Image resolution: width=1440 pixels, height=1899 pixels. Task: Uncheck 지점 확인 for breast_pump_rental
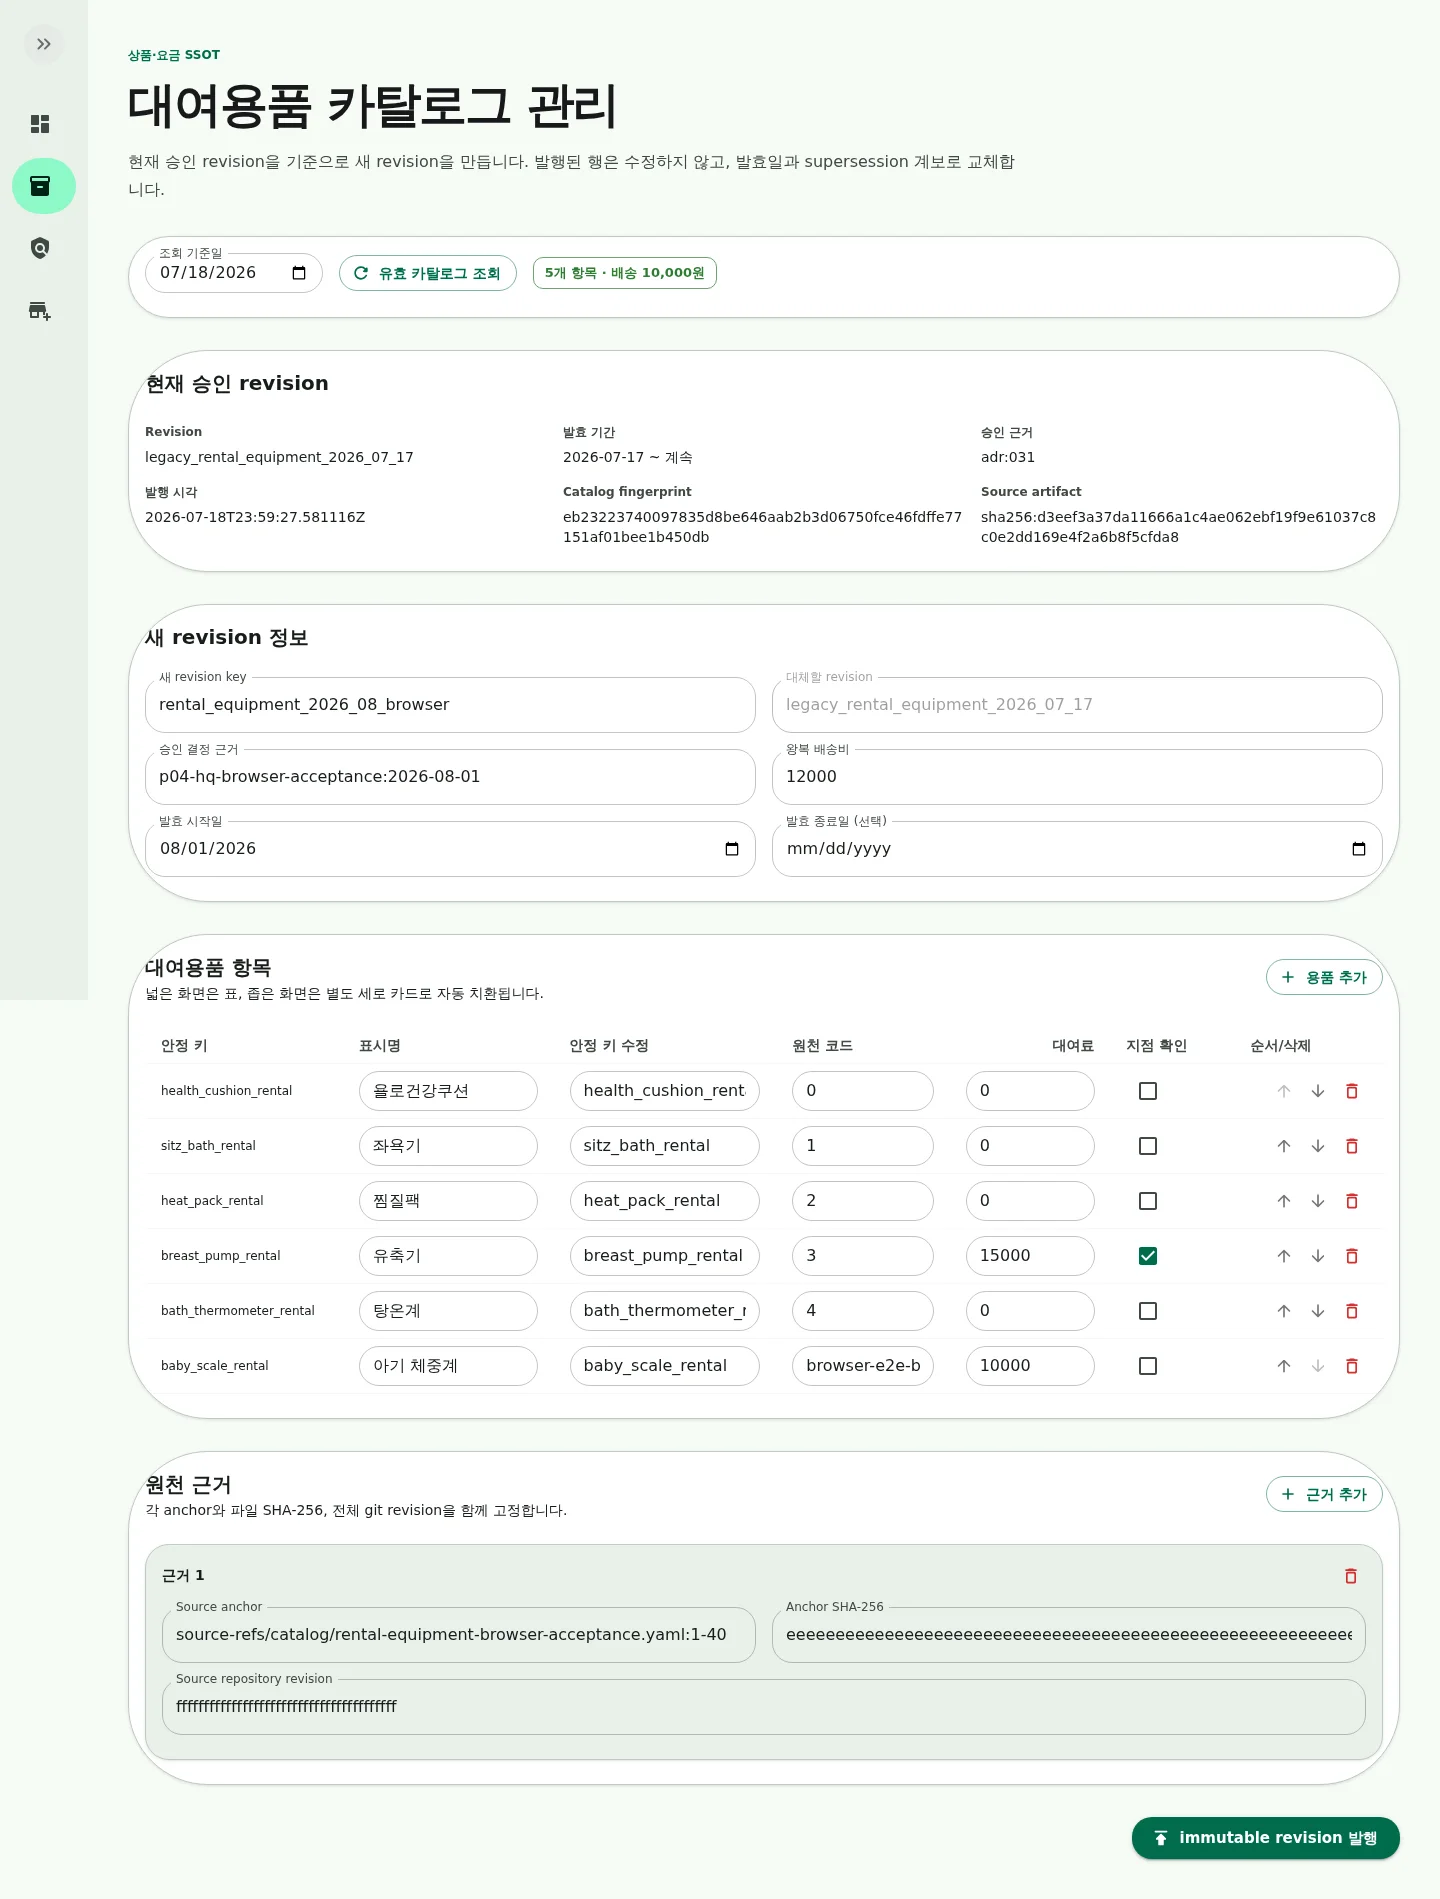coord(1148,1256)
